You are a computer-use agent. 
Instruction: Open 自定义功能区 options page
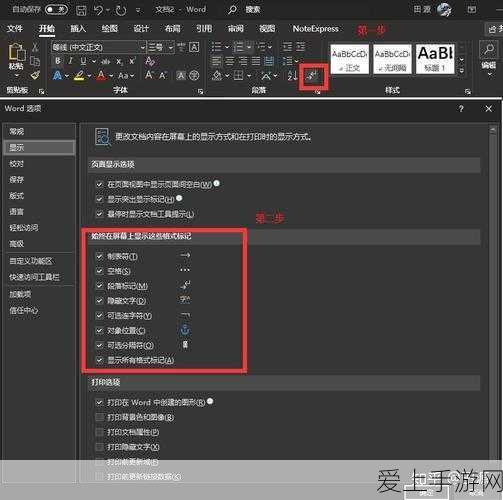(39, 261)
